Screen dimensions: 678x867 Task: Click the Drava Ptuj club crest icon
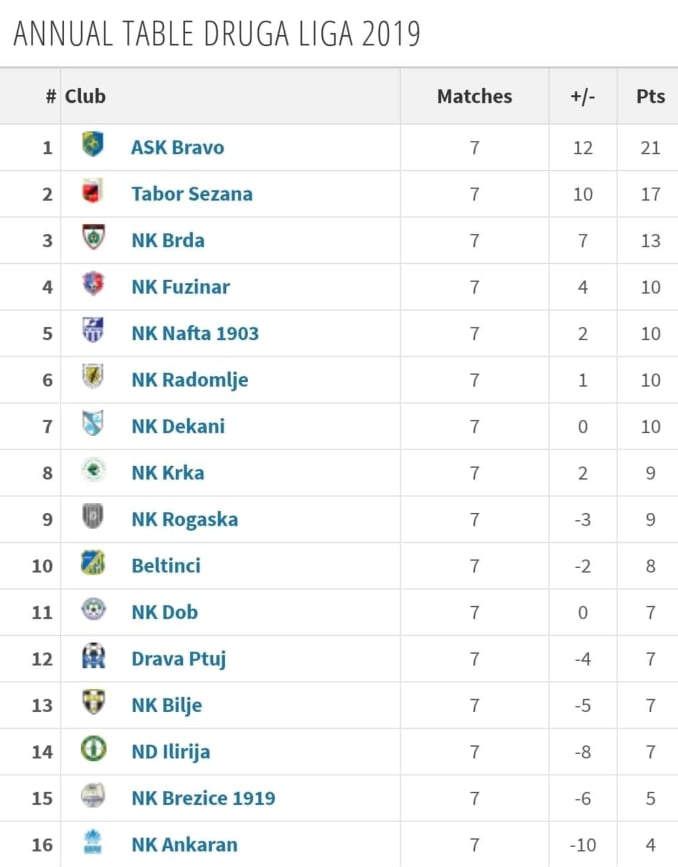pos(93,657)
